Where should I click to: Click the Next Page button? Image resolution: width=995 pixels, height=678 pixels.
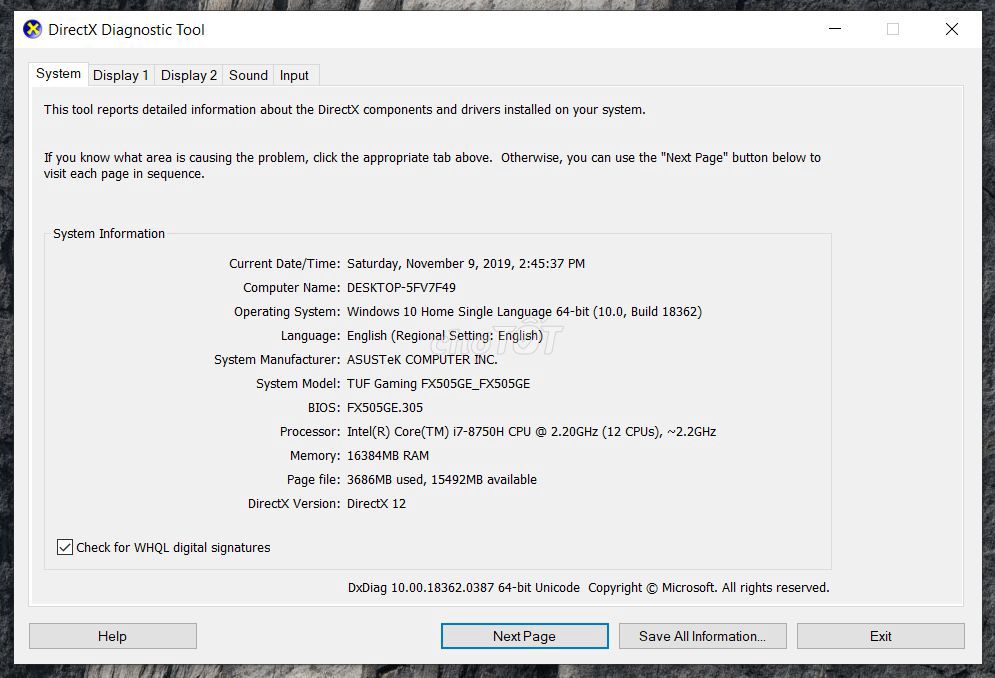point(524,636)
